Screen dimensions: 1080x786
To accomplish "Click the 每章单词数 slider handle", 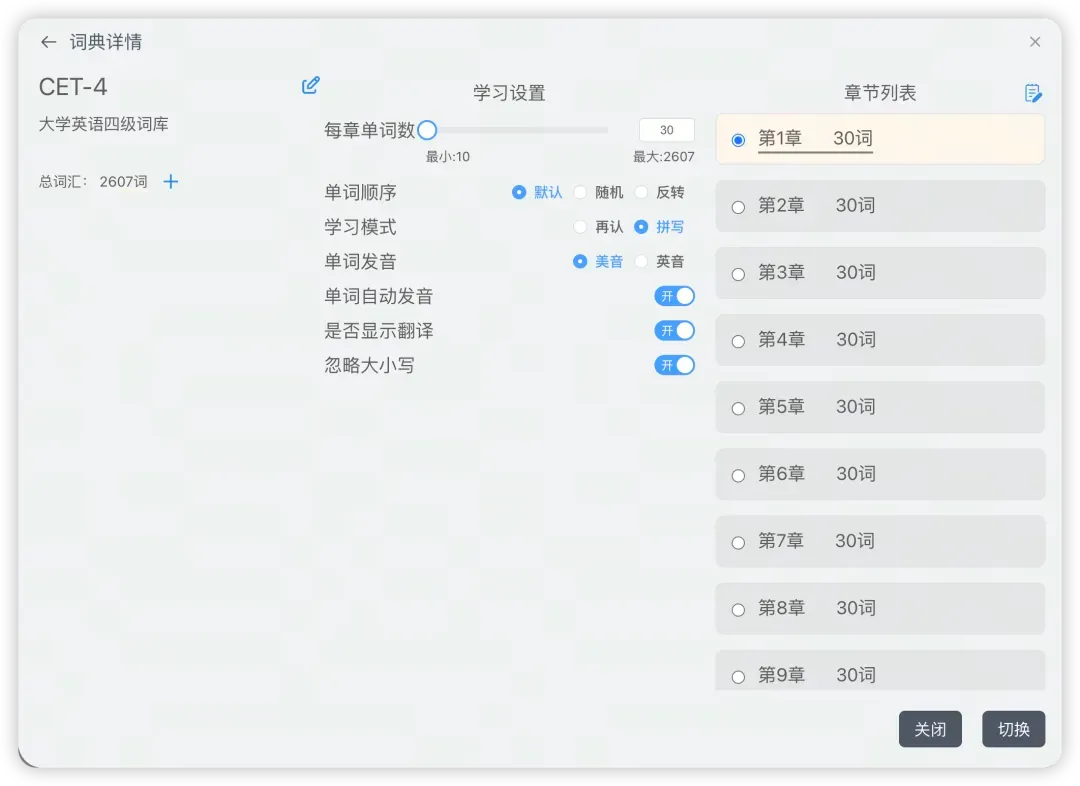I will click(x=427, y=130).
